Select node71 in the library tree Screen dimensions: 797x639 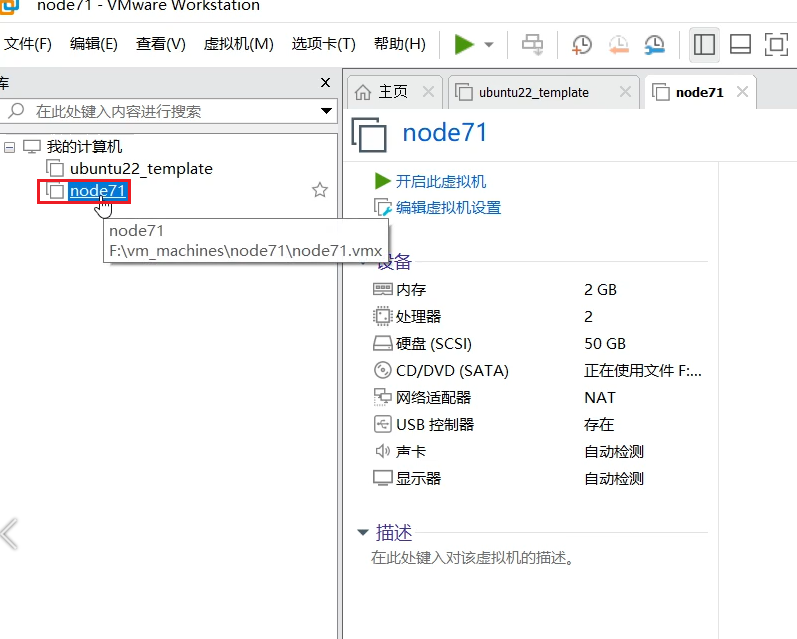click(x=97, y=191)
